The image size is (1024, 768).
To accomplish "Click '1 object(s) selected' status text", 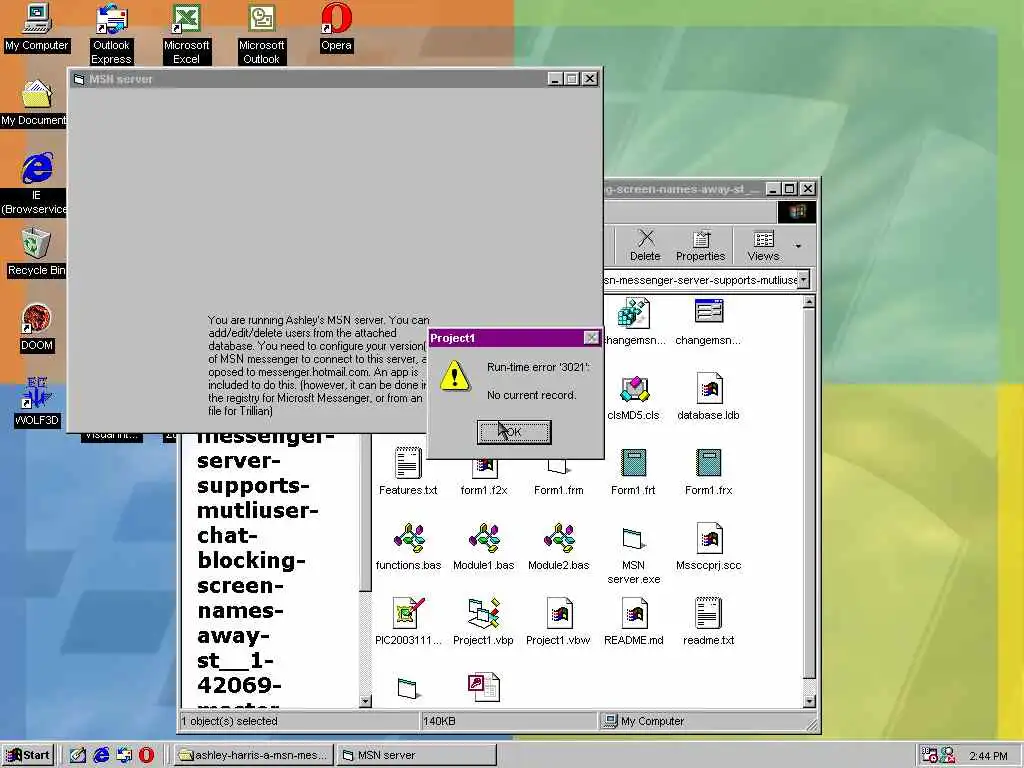I will point(229,721).
